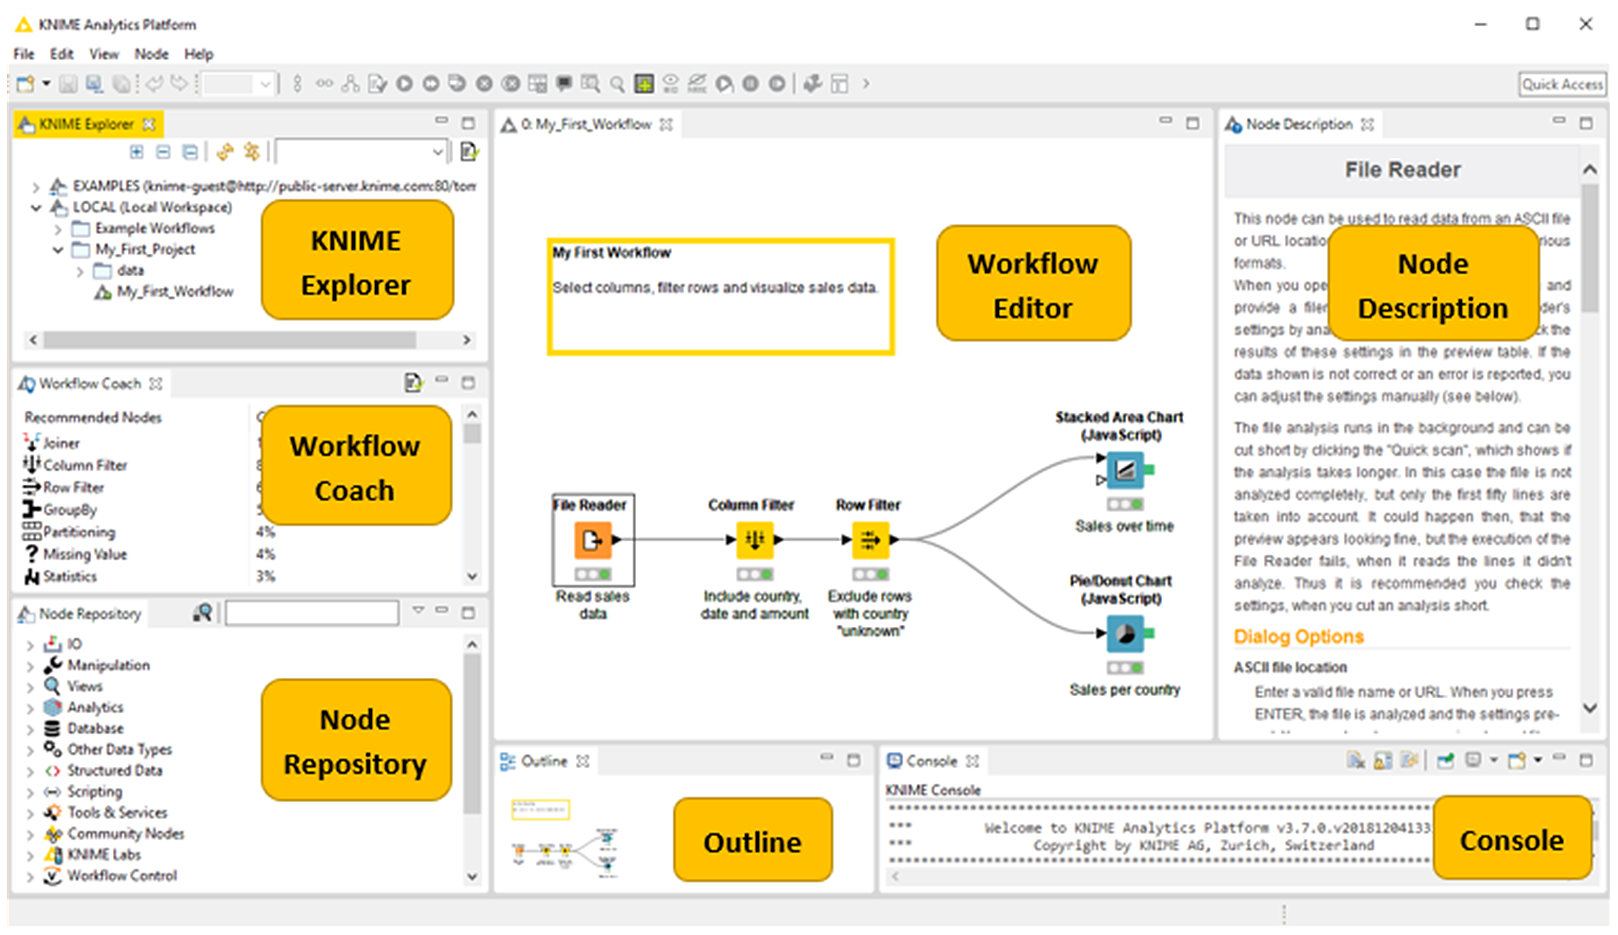Select the Node Description tab
Image resolution: width=1618 pixels, height=935 pixels.
[1300, 124]
